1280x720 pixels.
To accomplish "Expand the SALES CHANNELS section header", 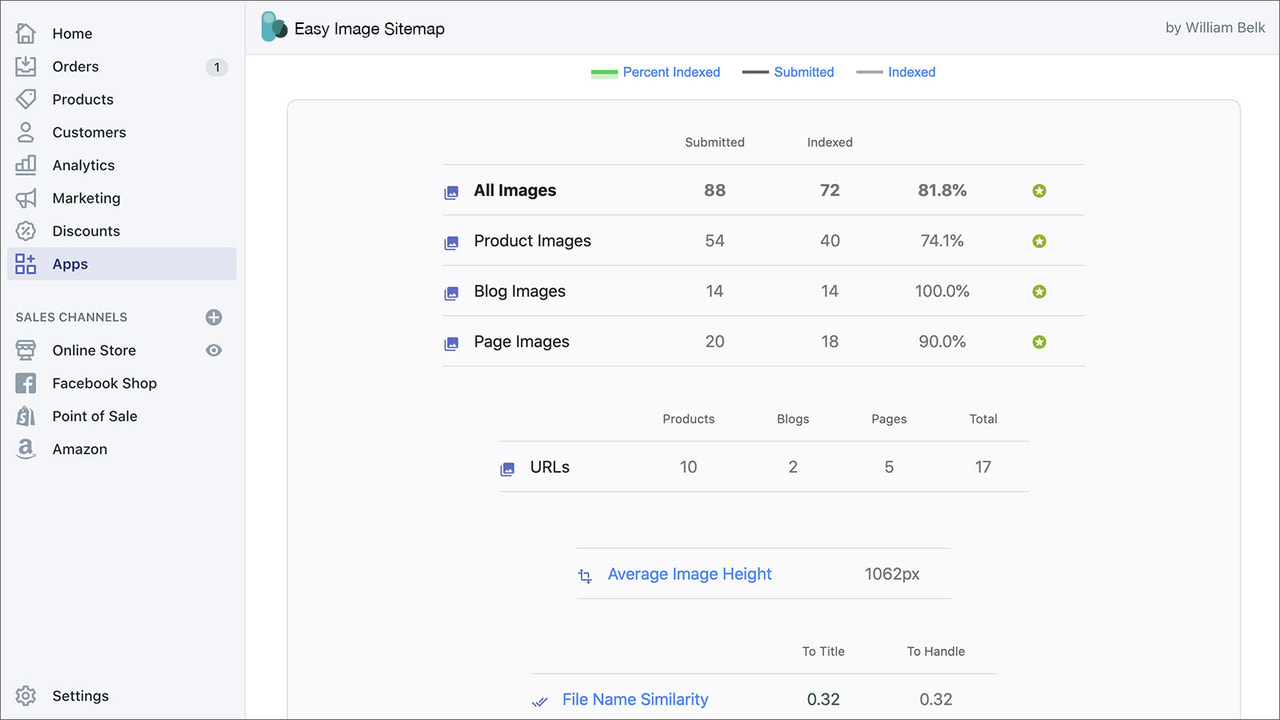I will coord(70,317).
